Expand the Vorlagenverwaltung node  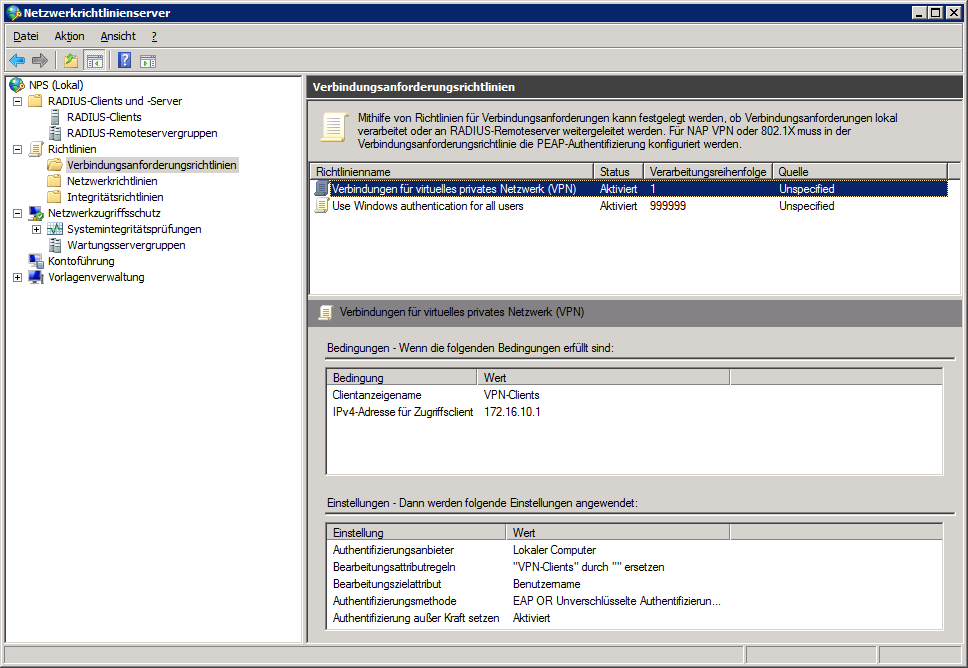[x=17, y=277]
